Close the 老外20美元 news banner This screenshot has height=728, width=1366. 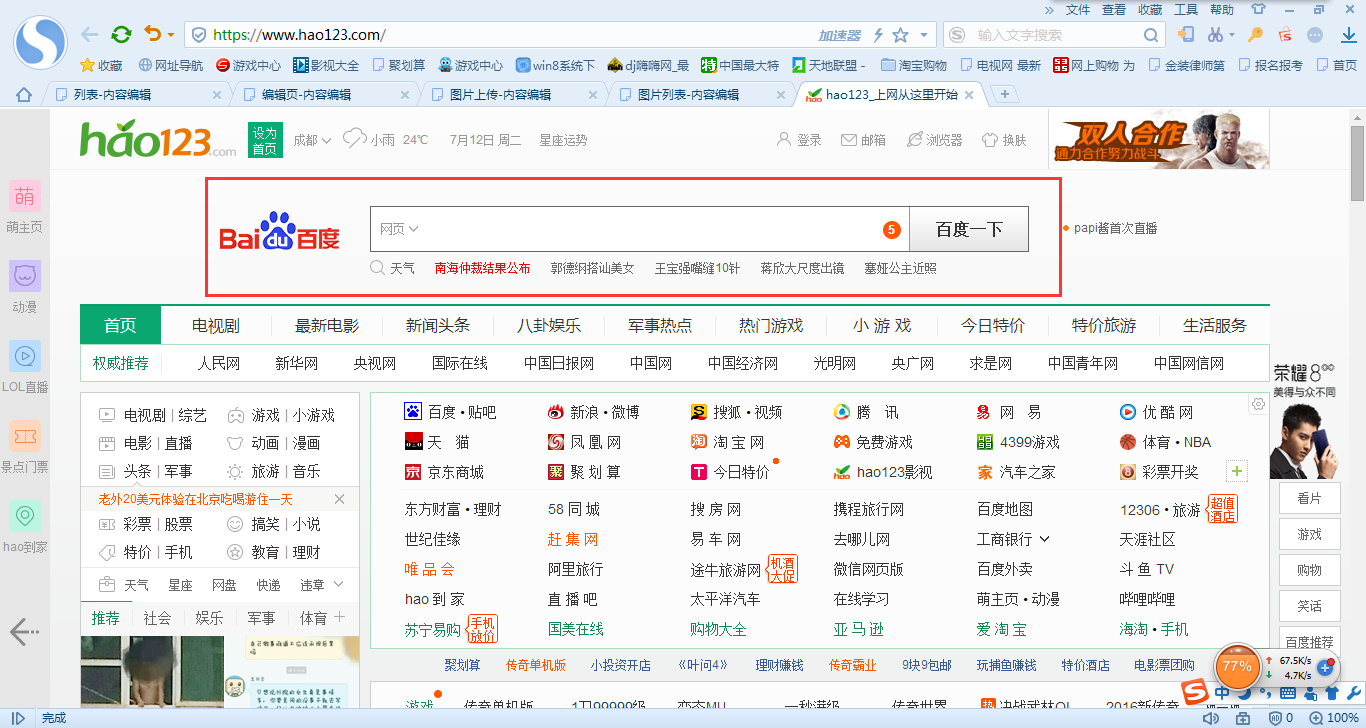tap(339, 499)
